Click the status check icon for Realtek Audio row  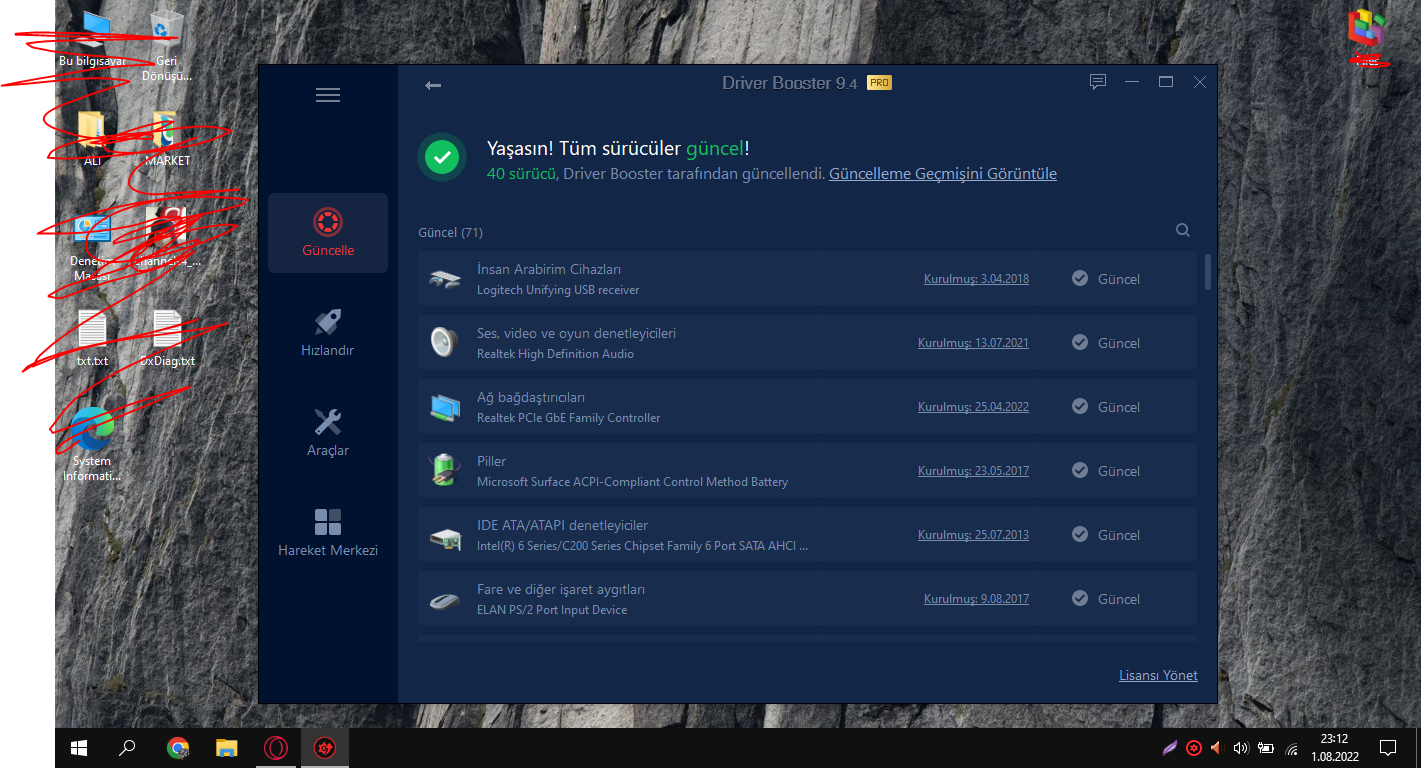tap(1080, 342)
